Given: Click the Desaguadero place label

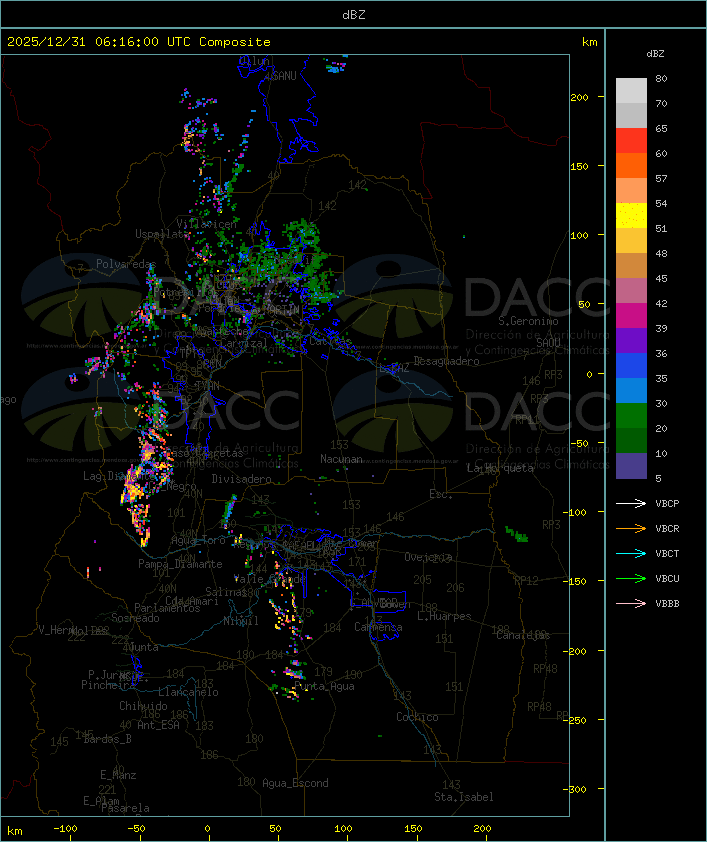Looking at the screenshot, I should point(446,361).
